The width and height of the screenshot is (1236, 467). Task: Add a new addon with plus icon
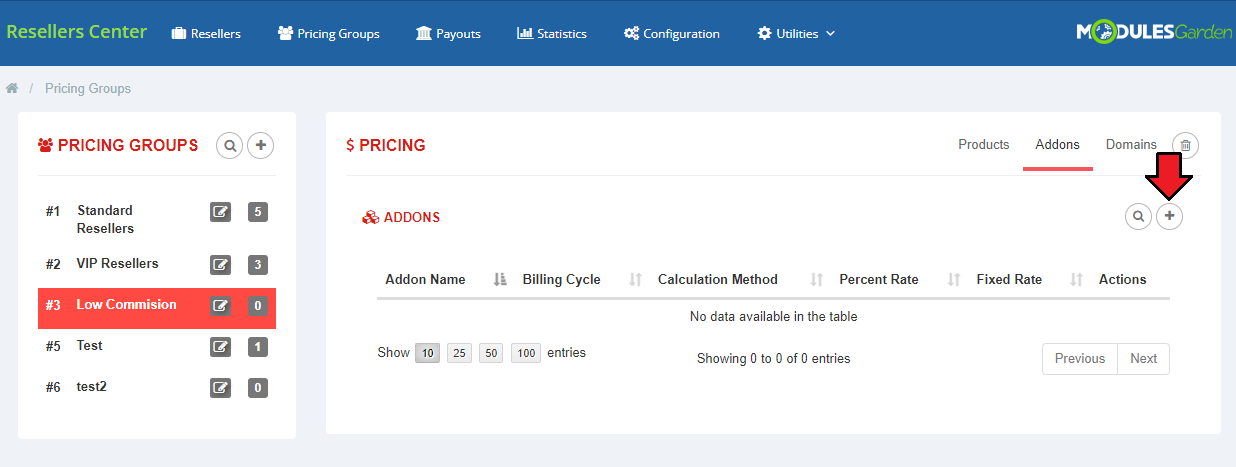point(1170,216)
